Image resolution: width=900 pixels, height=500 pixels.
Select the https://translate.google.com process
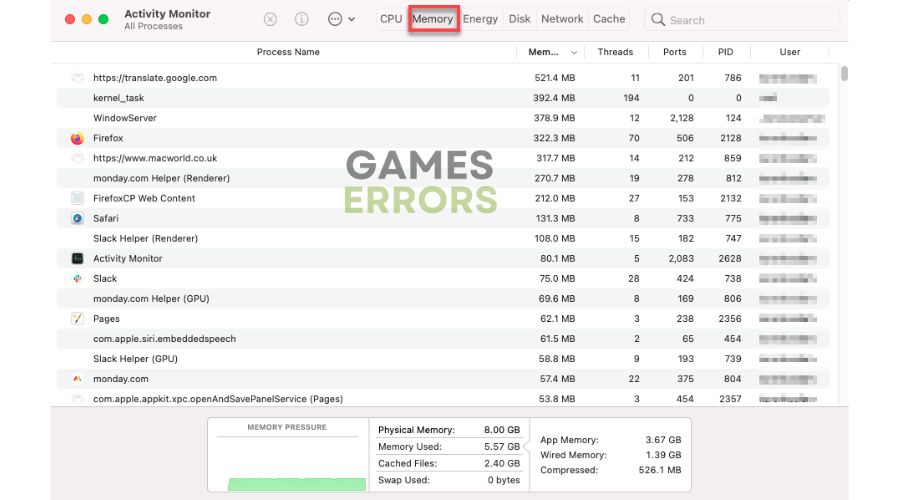click(x=443, y=78)
